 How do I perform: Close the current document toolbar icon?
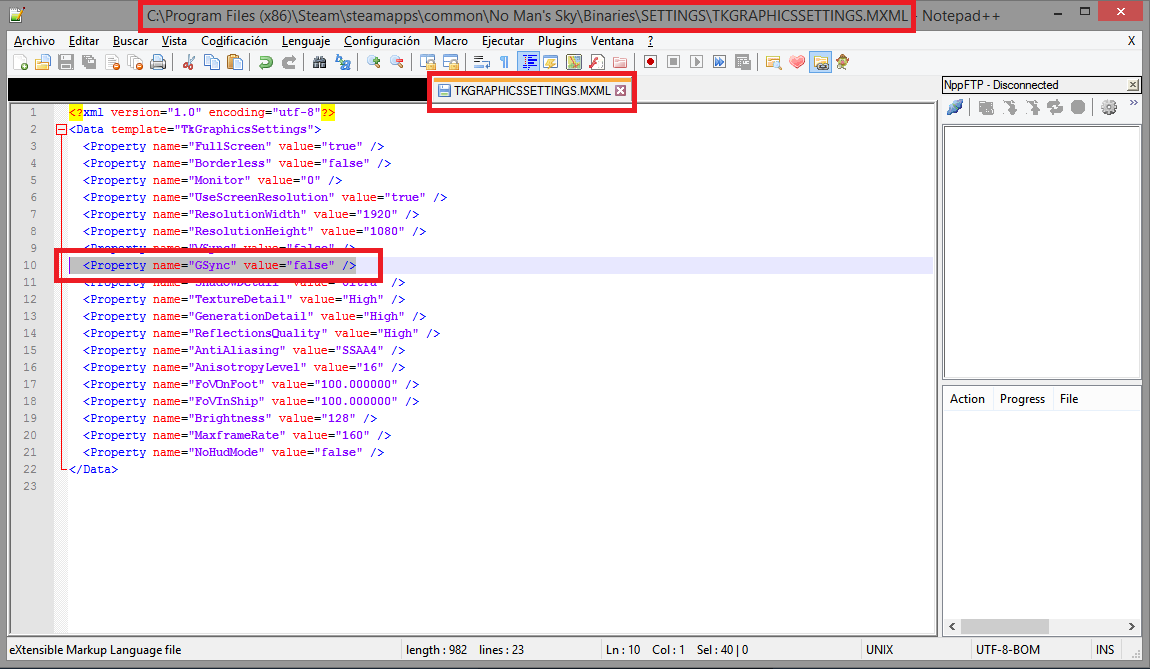click(x=112, y=62)
